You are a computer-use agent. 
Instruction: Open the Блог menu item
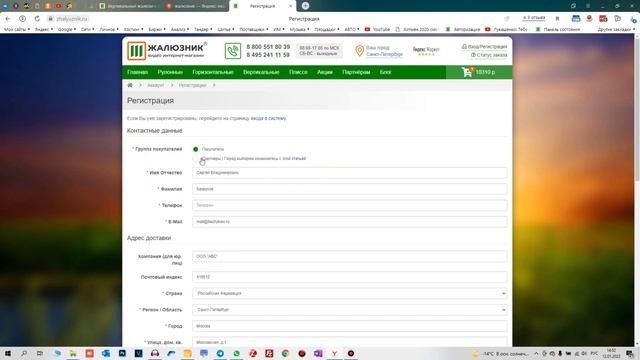[x=385, y=72]
